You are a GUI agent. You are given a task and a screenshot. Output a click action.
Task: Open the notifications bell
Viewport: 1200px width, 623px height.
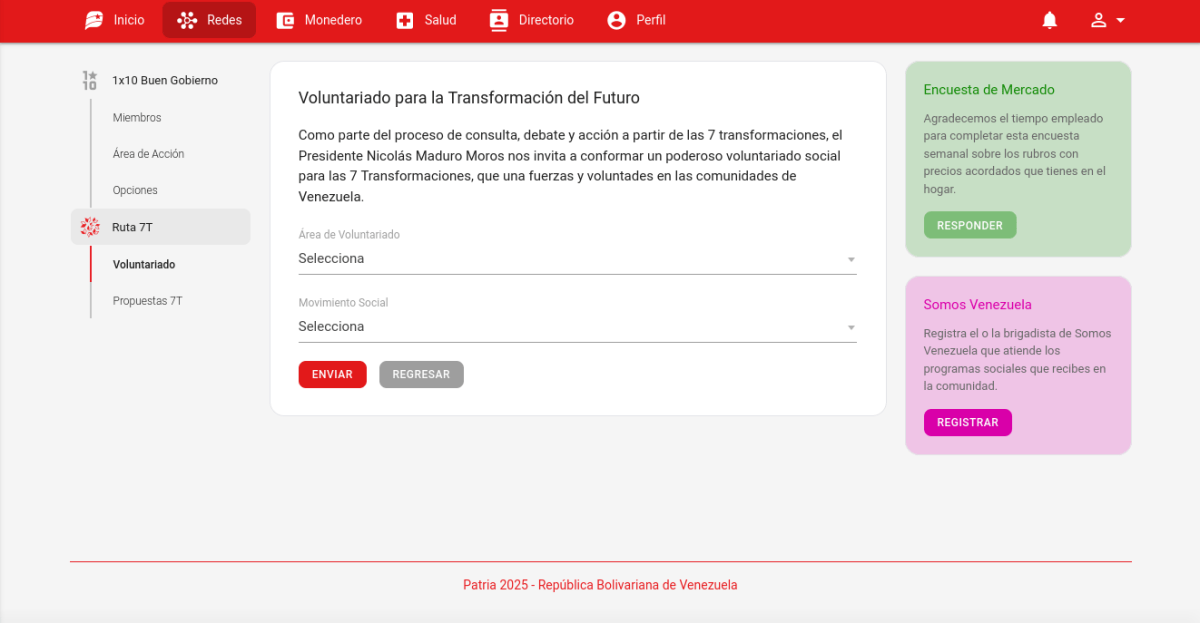(1049, 20)
